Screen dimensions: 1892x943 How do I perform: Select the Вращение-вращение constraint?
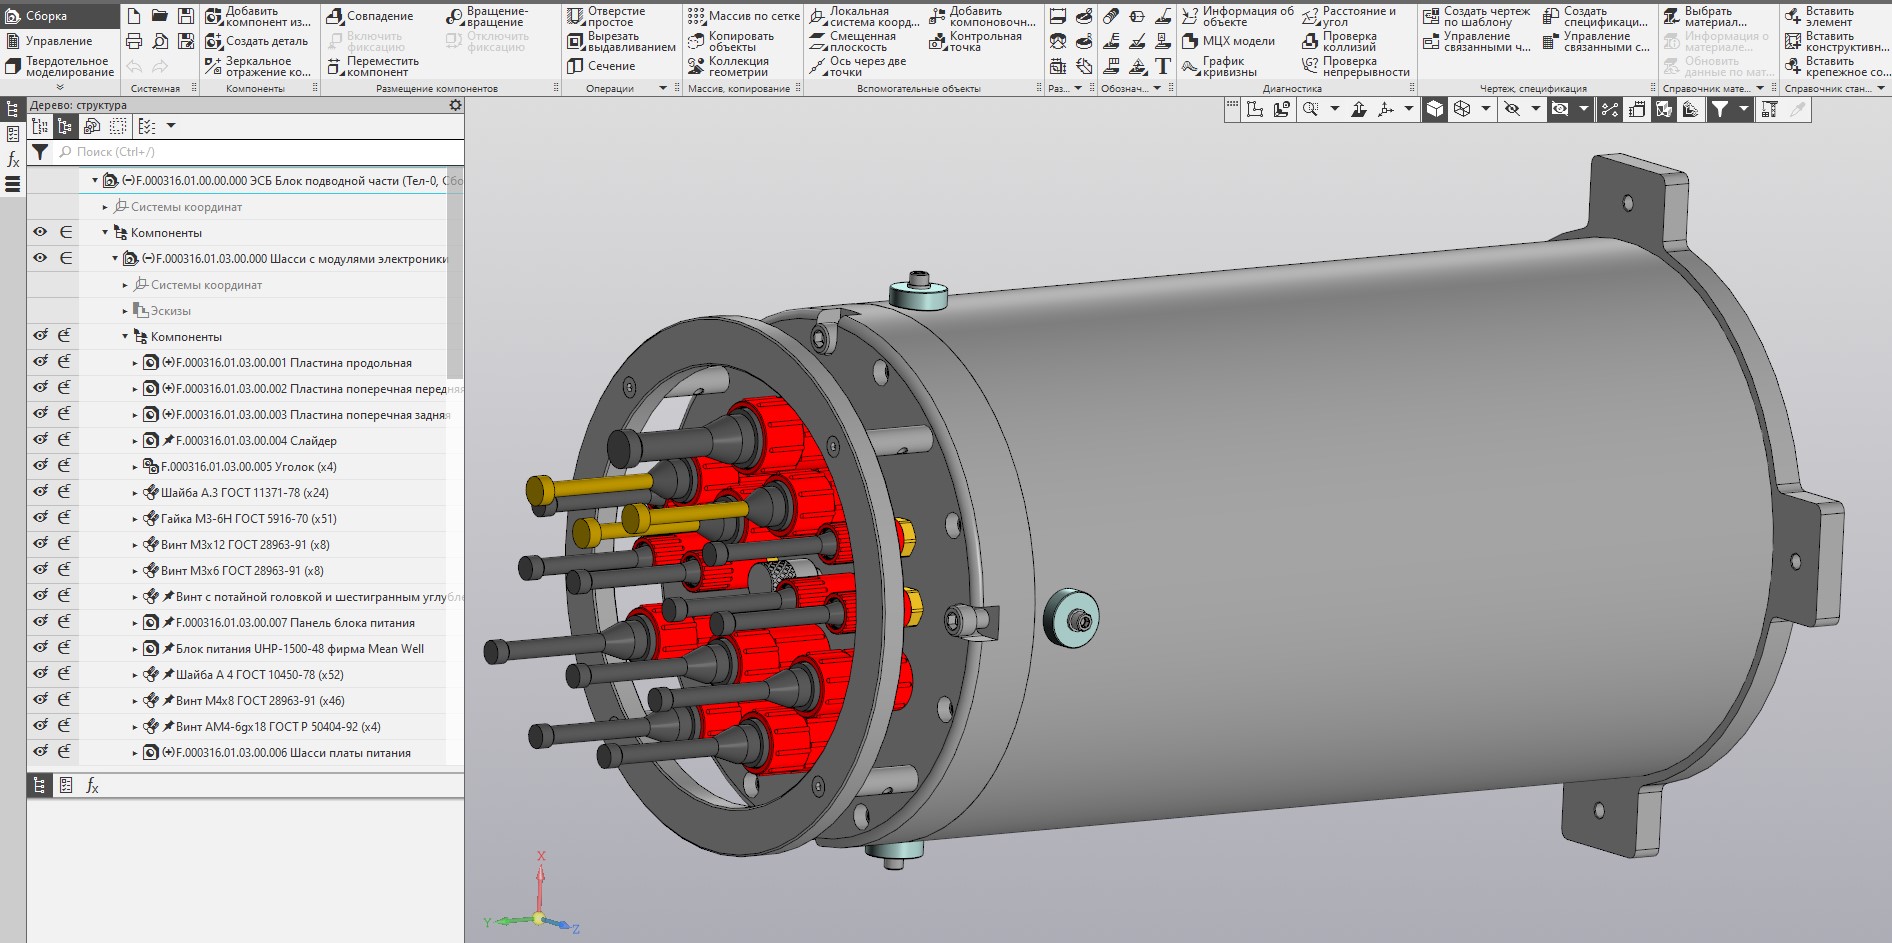point(488,16)
